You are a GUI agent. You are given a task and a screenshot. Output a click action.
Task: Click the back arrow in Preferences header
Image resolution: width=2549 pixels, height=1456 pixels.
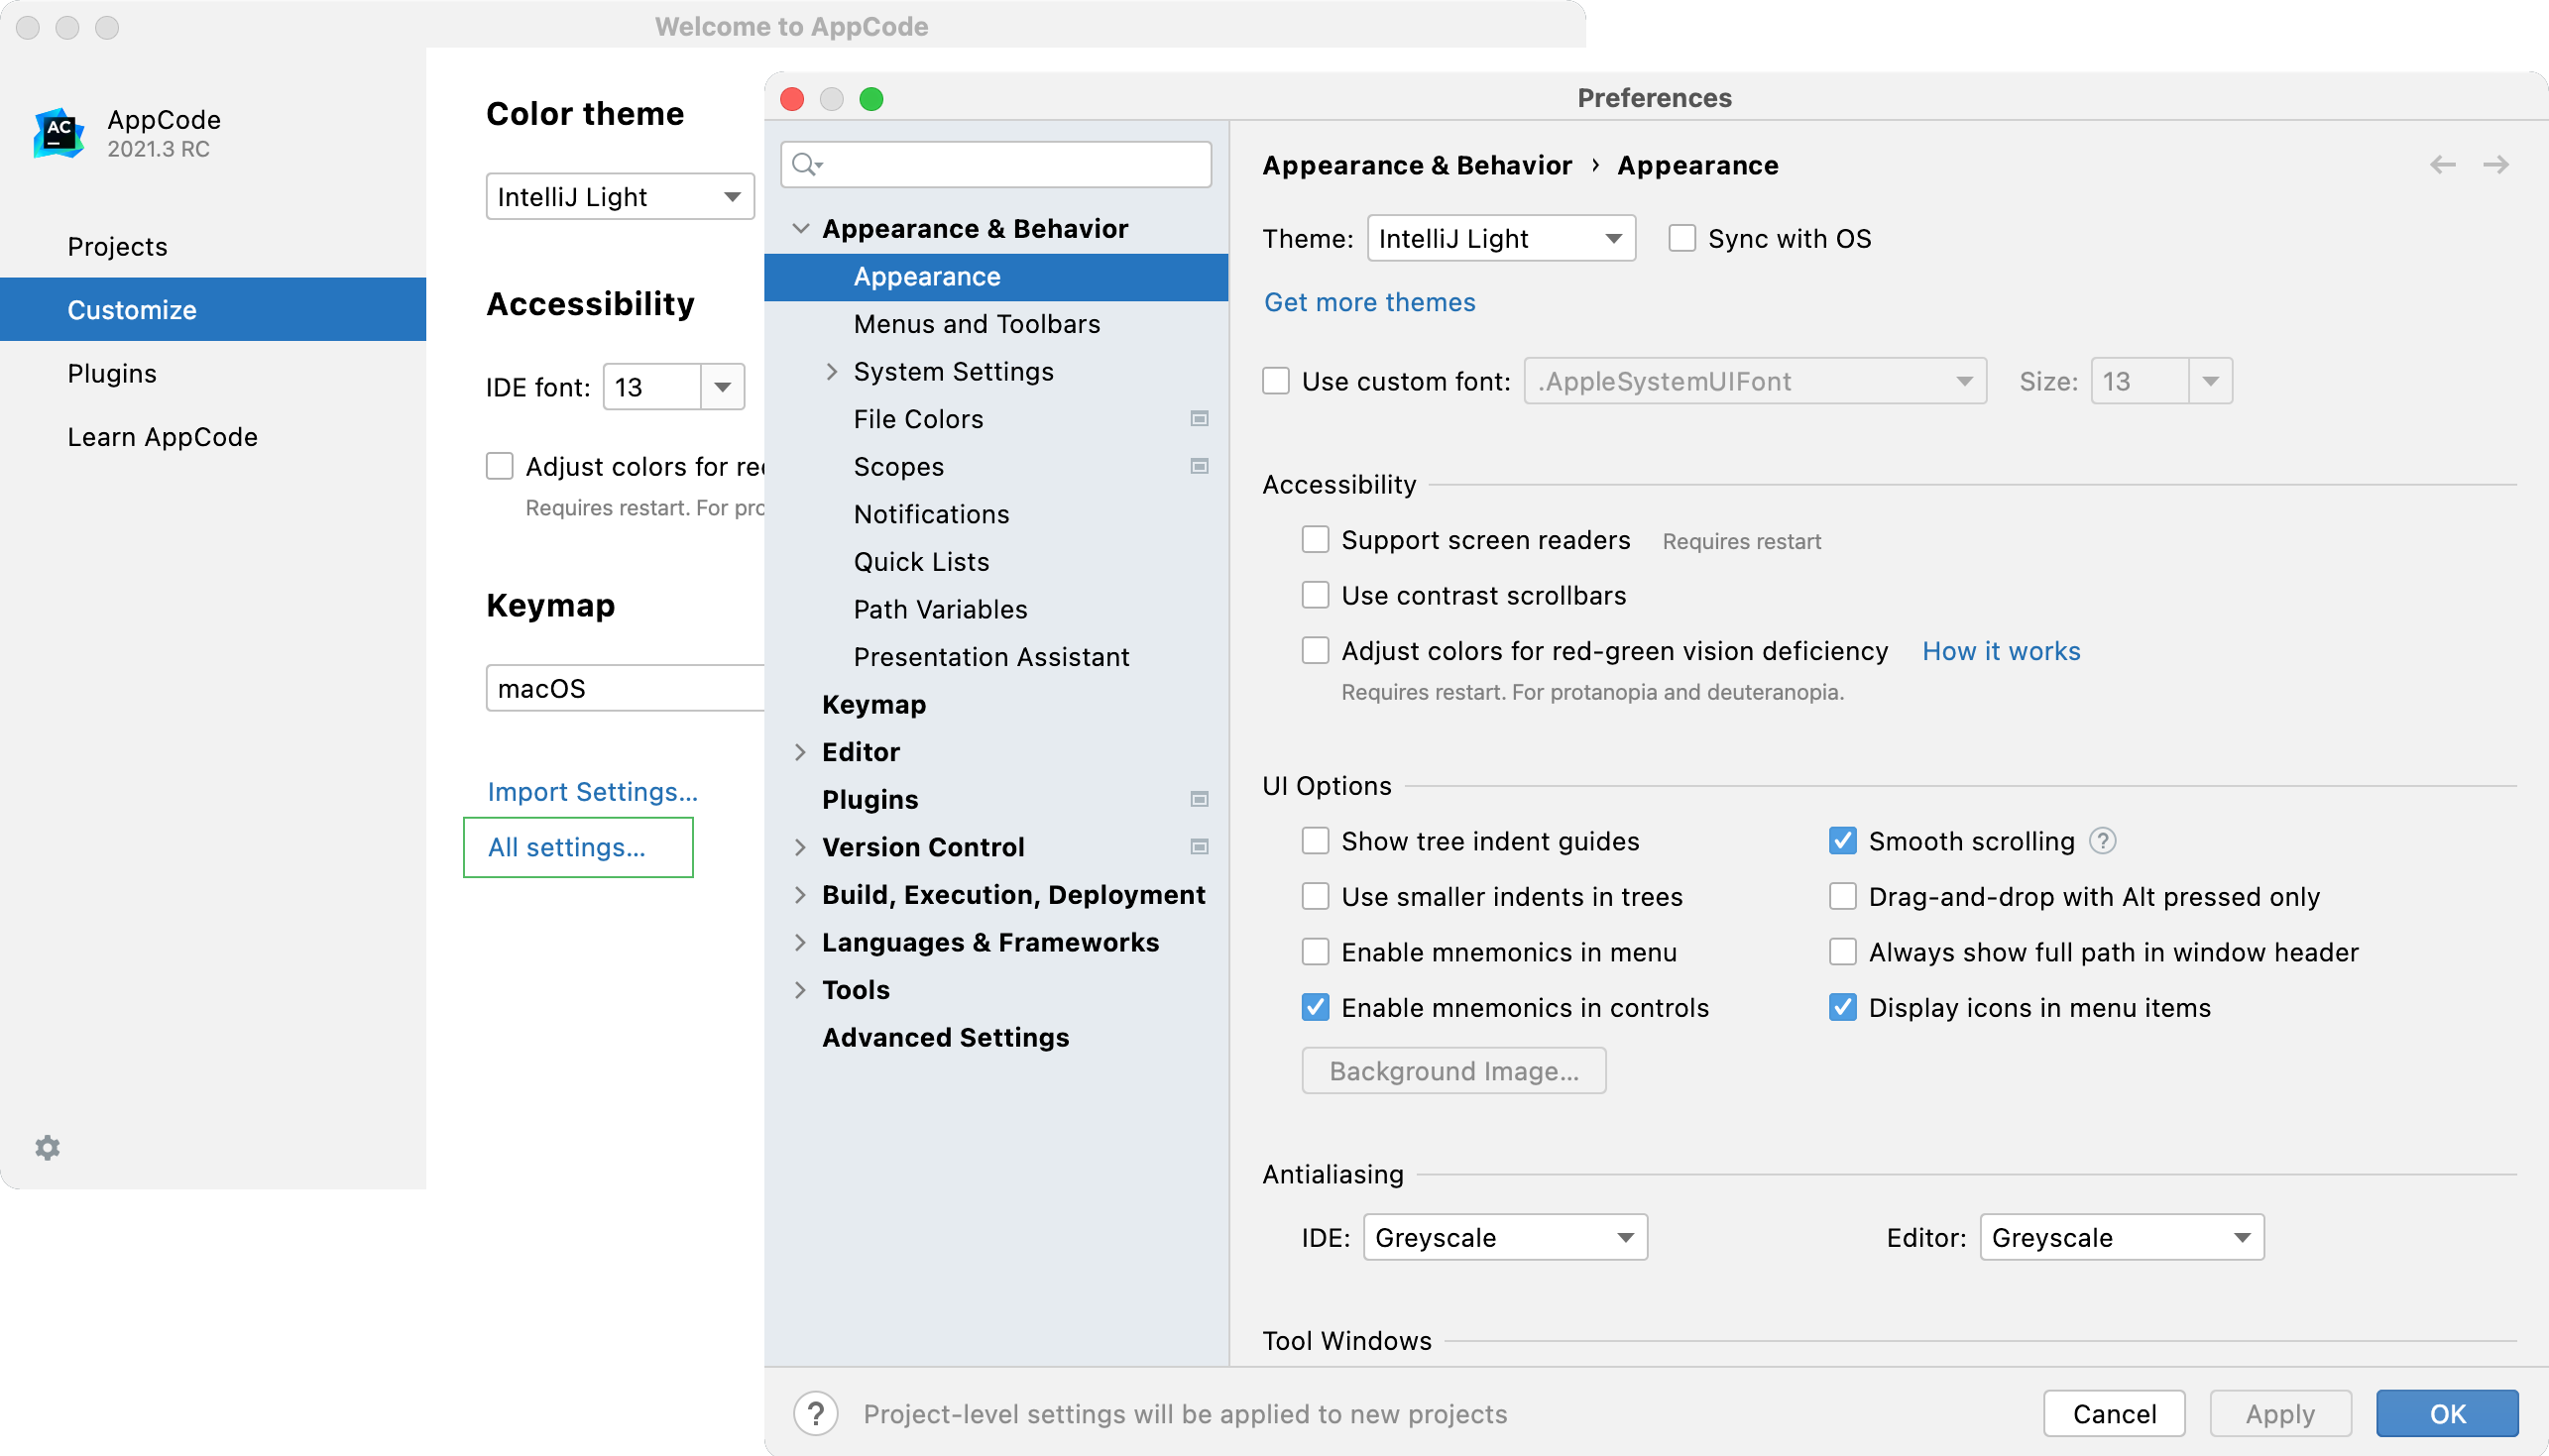pyautogui.click(x=2442, y=165)
